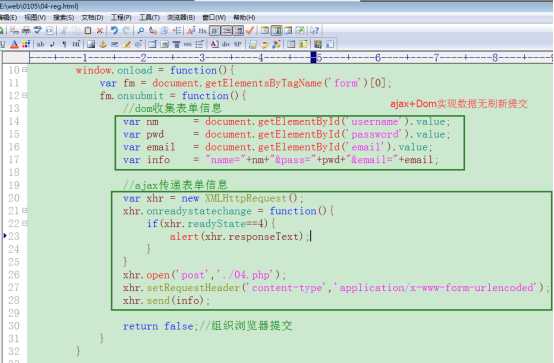
Task: Open the 编辑(E) menu
Action: tap(8, 17)
